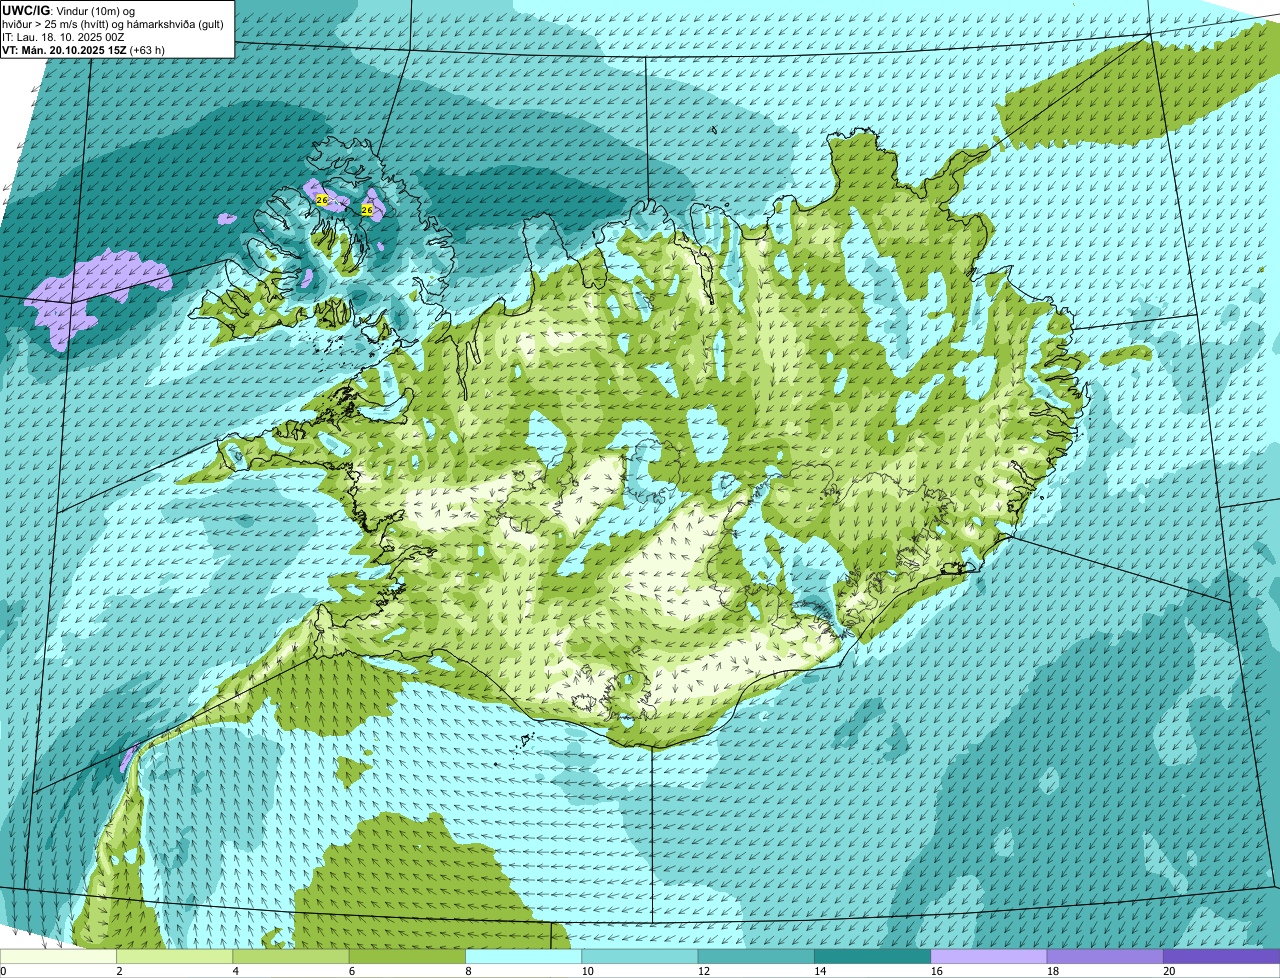Click the scale label "2"
1280x978 pixels.
pos(119,971)
